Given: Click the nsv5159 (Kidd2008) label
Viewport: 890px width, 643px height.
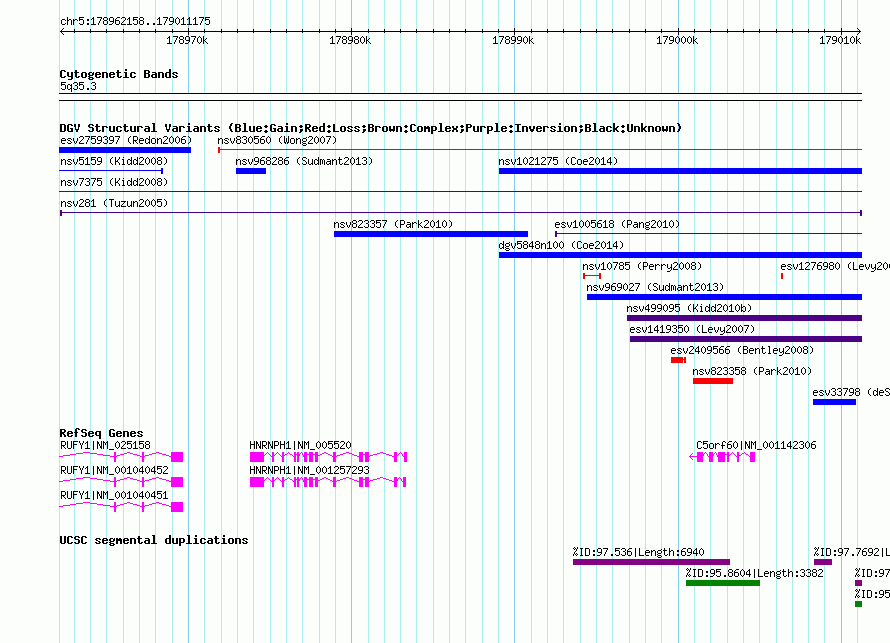Looking at the screenshot, I should click(x=114, y=161).
